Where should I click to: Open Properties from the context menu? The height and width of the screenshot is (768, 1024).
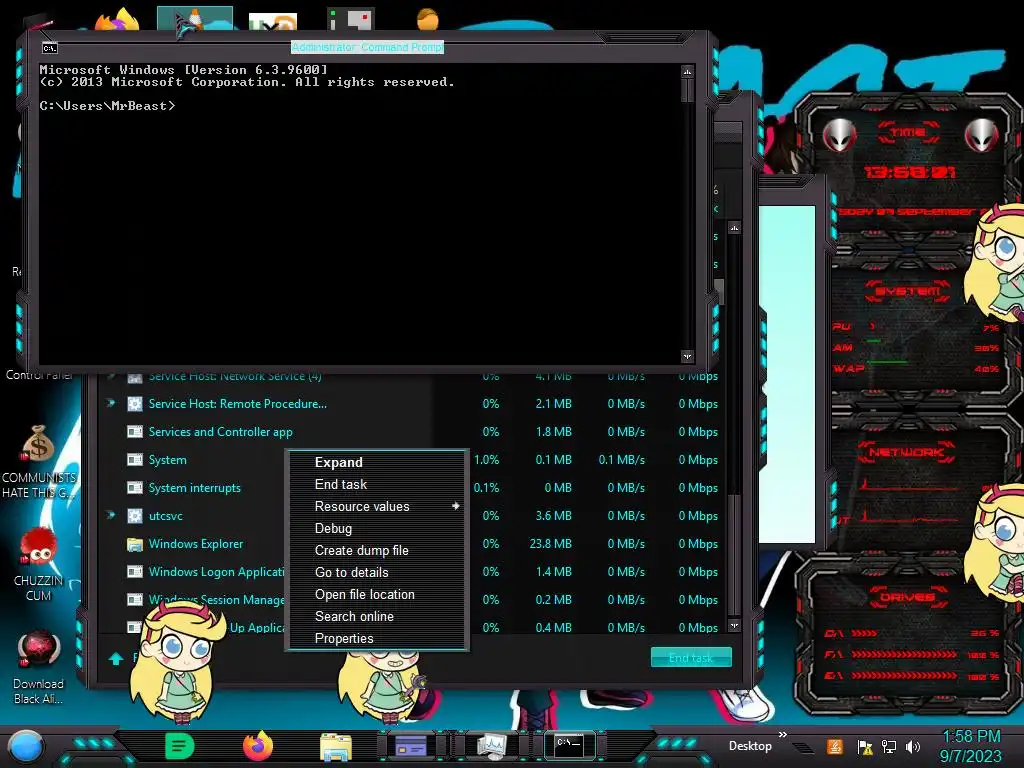tap(377, 639)
